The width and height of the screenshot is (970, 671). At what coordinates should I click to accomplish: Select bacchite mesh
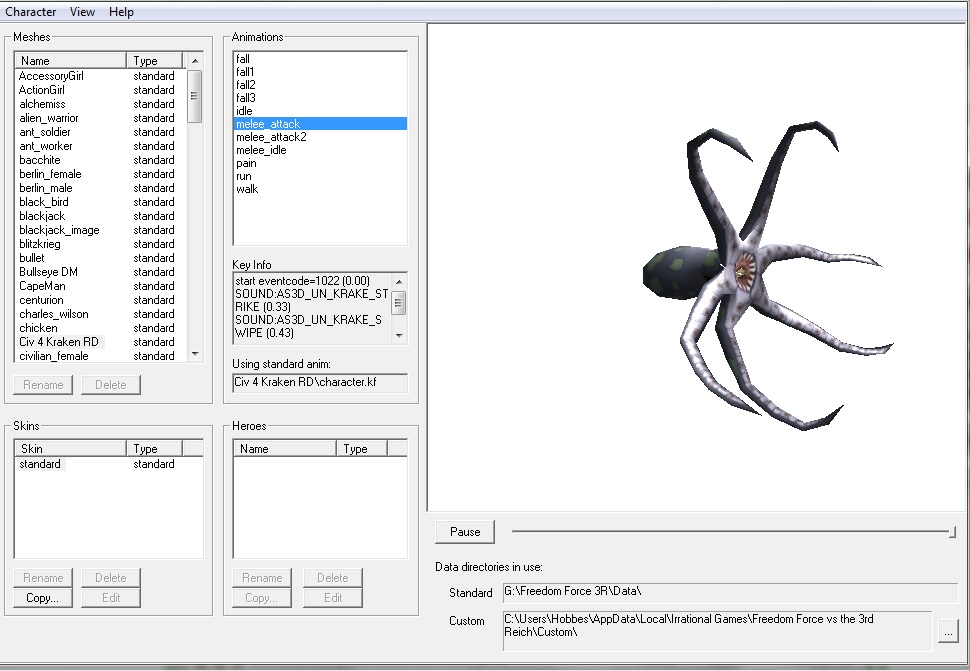pyautogui.click(x=100, y=160)
